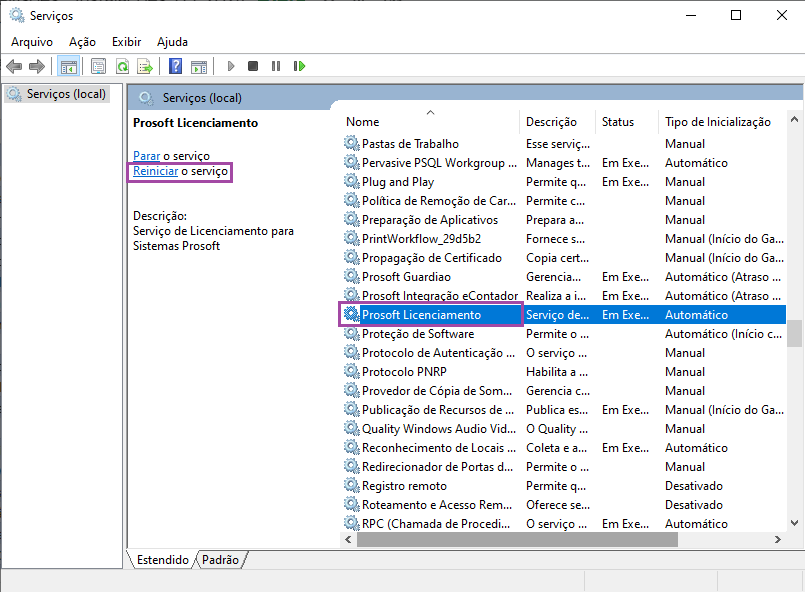The height and width of the screenshot is (592, 805).
Task: Click the vertical scrollbar down arrow
Action: 794,523
